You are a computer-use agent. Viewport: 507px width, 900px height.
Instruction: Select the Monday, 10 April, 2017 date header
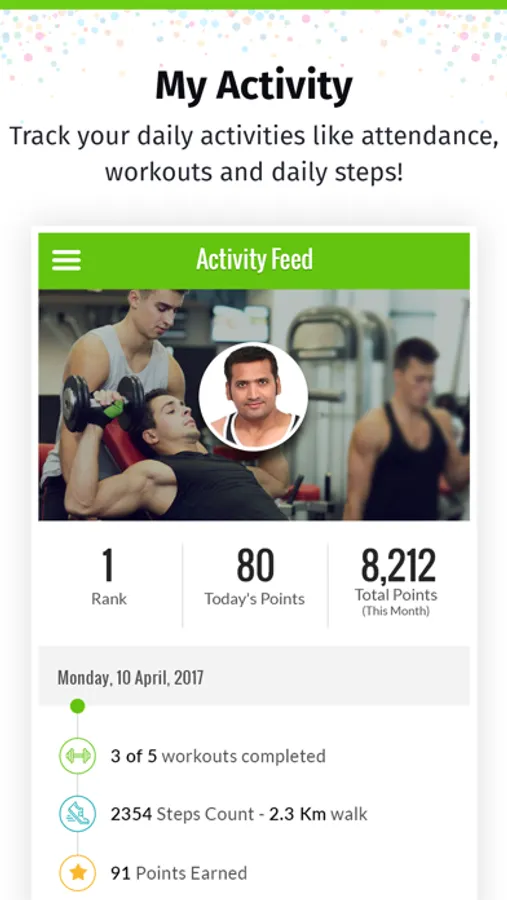[130, 677]
